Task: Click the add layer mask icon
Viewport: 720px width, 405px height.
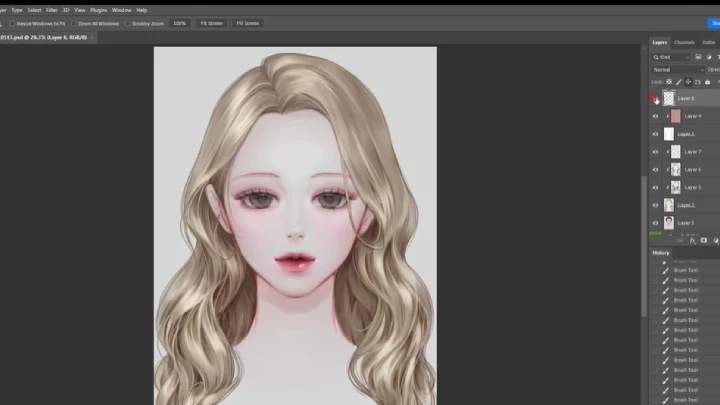Action: click(704, 240)
